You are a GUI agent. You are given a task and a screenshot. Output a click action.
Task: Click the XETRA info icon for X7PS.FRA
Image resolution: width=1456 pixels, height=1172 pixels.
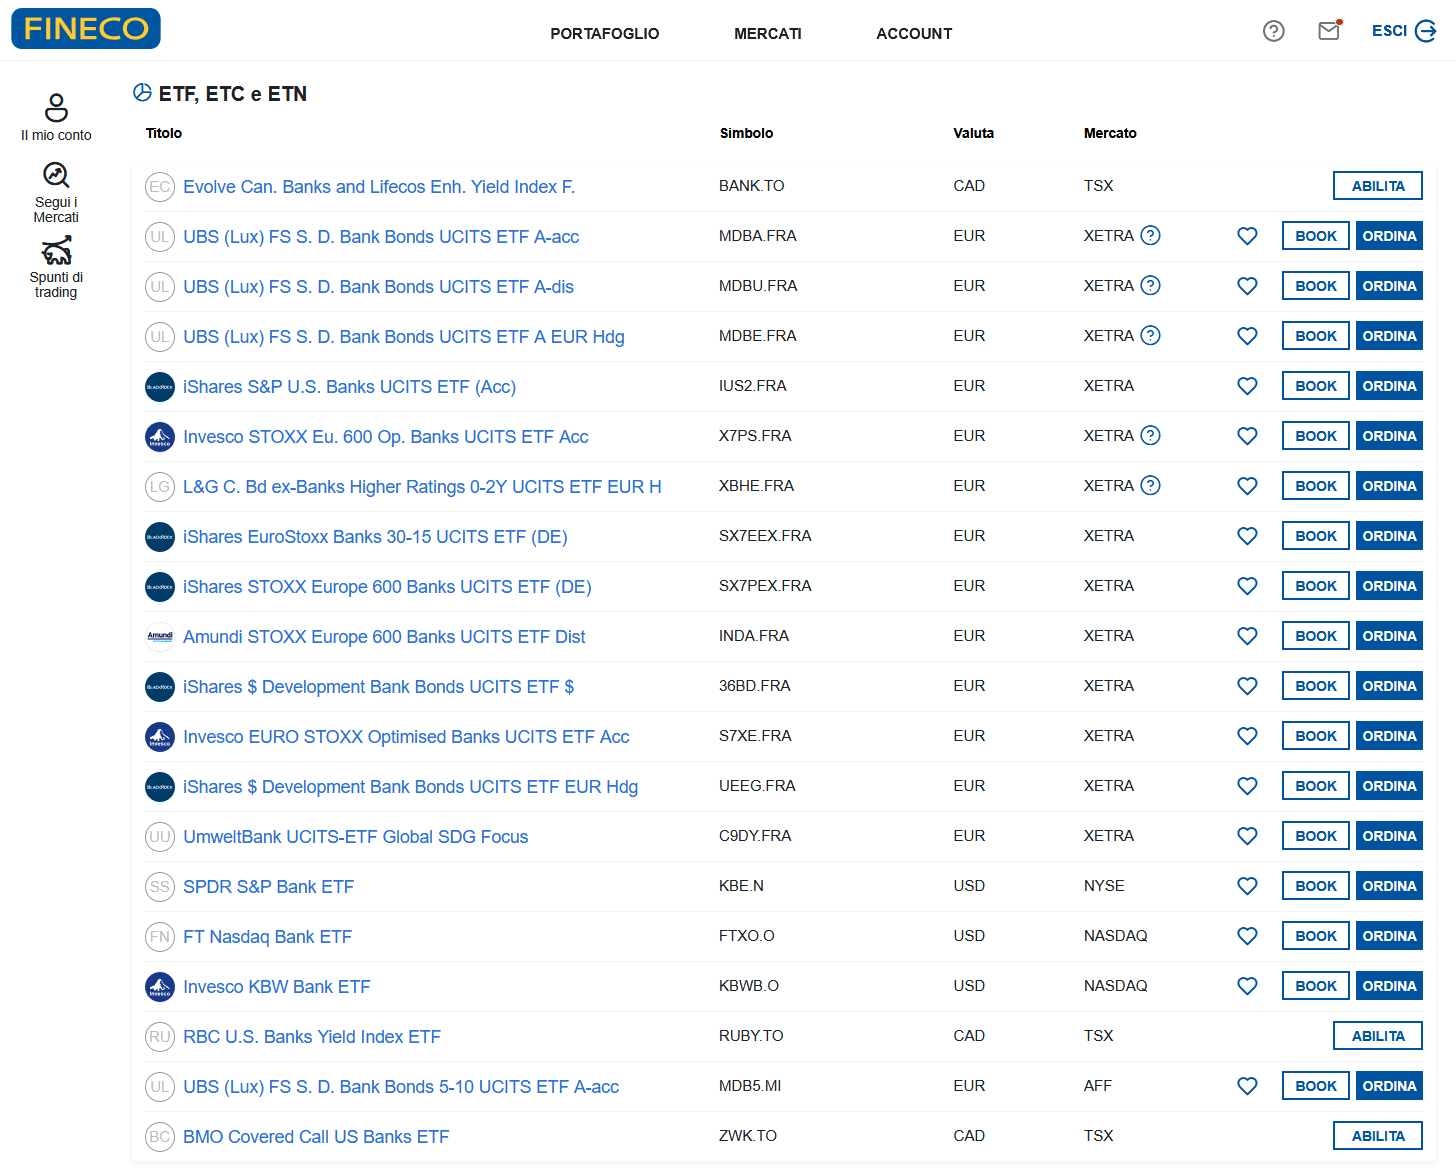click(1151, 436)
